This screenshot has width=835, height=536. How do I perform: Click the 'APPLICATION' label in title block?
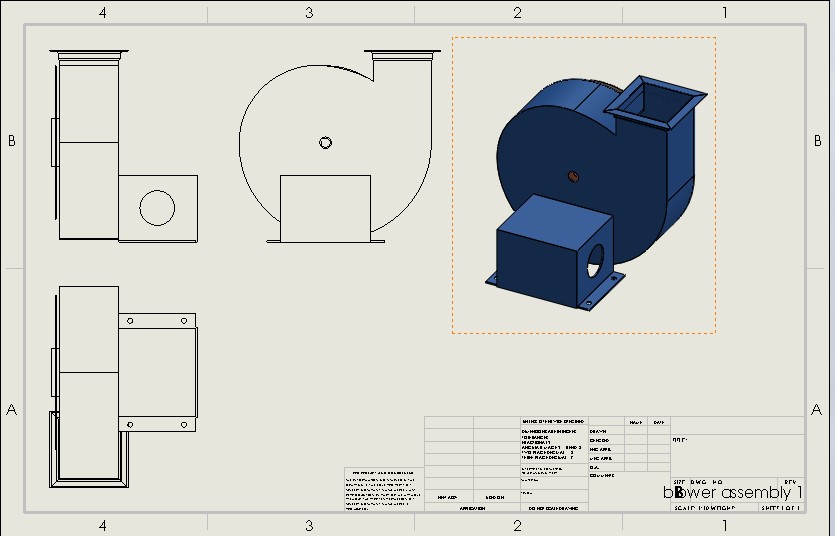point(472,509)
